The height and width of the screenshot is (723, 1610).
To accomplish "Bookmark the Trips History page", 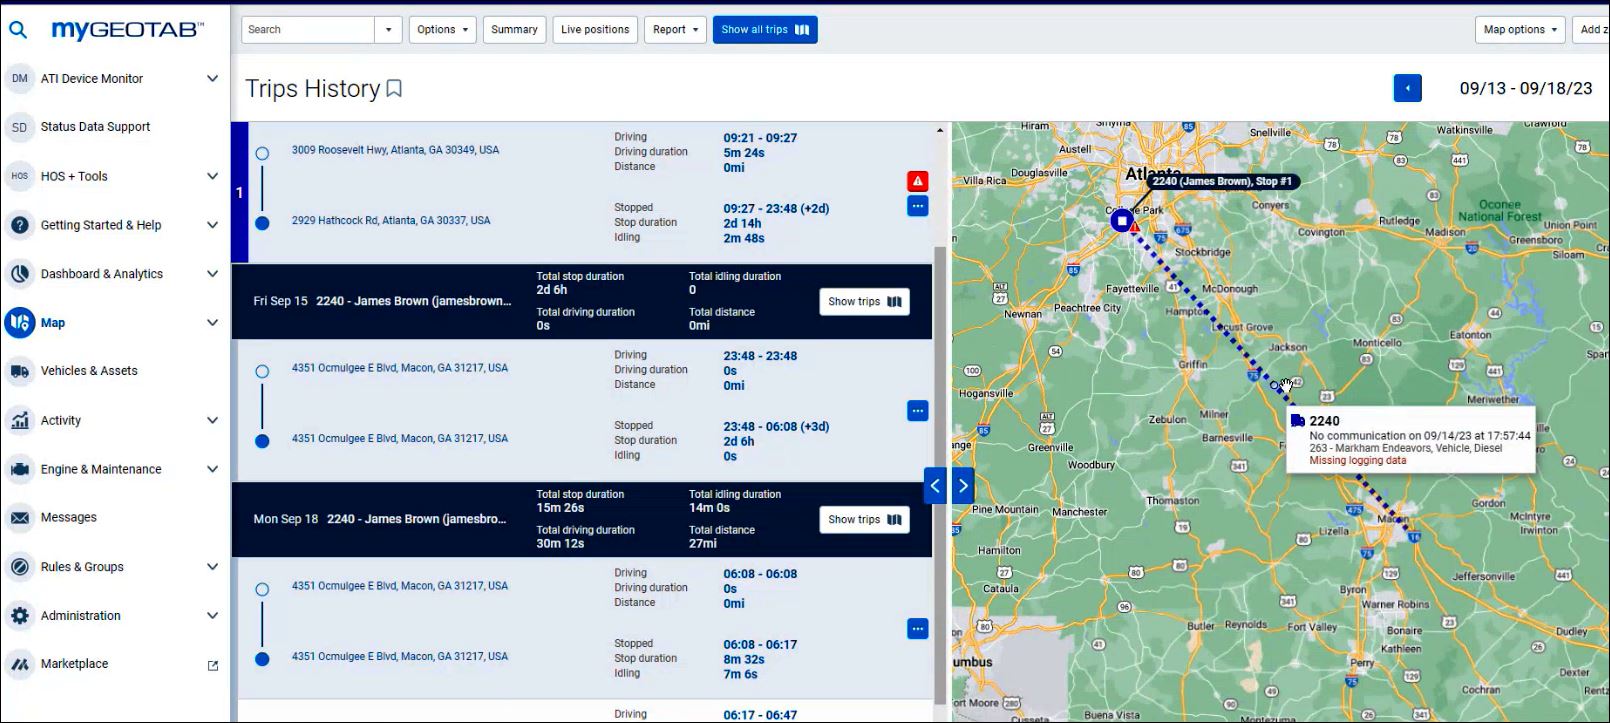I will tap(394, 89).
